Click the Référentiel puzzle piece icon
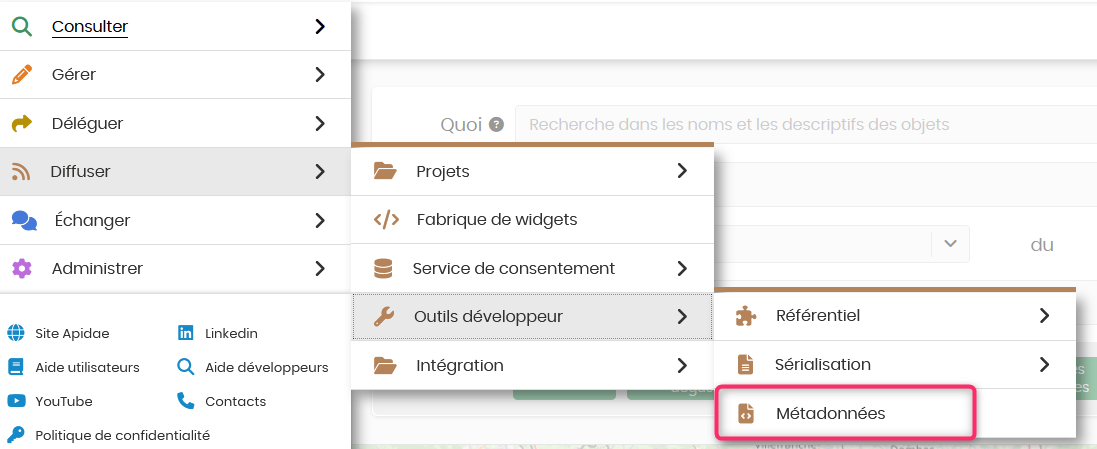The height and width of the screenshot is (449, 1097). pyautogui.click(x=745, y=316)
